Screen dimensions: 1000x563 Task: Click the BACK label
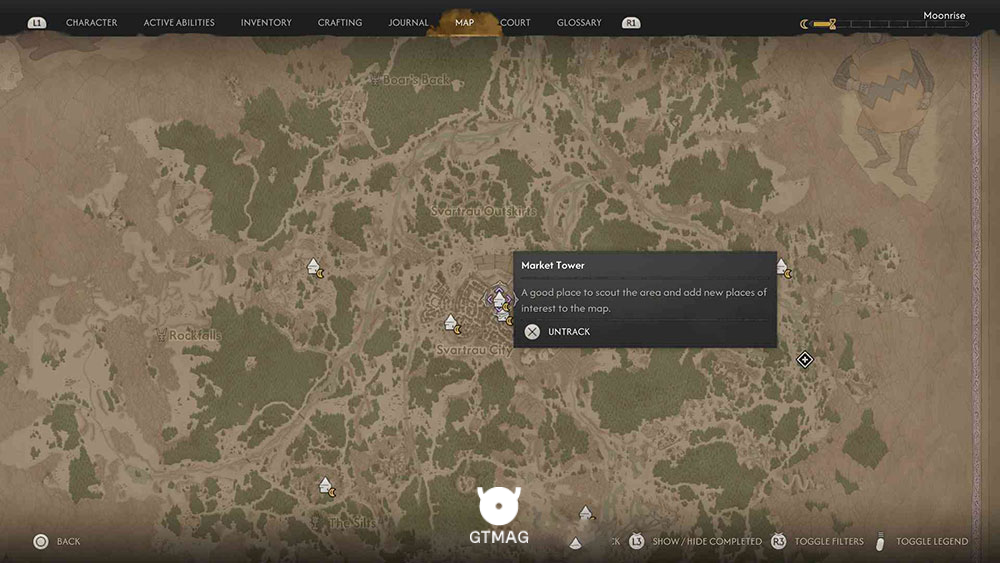68,541
